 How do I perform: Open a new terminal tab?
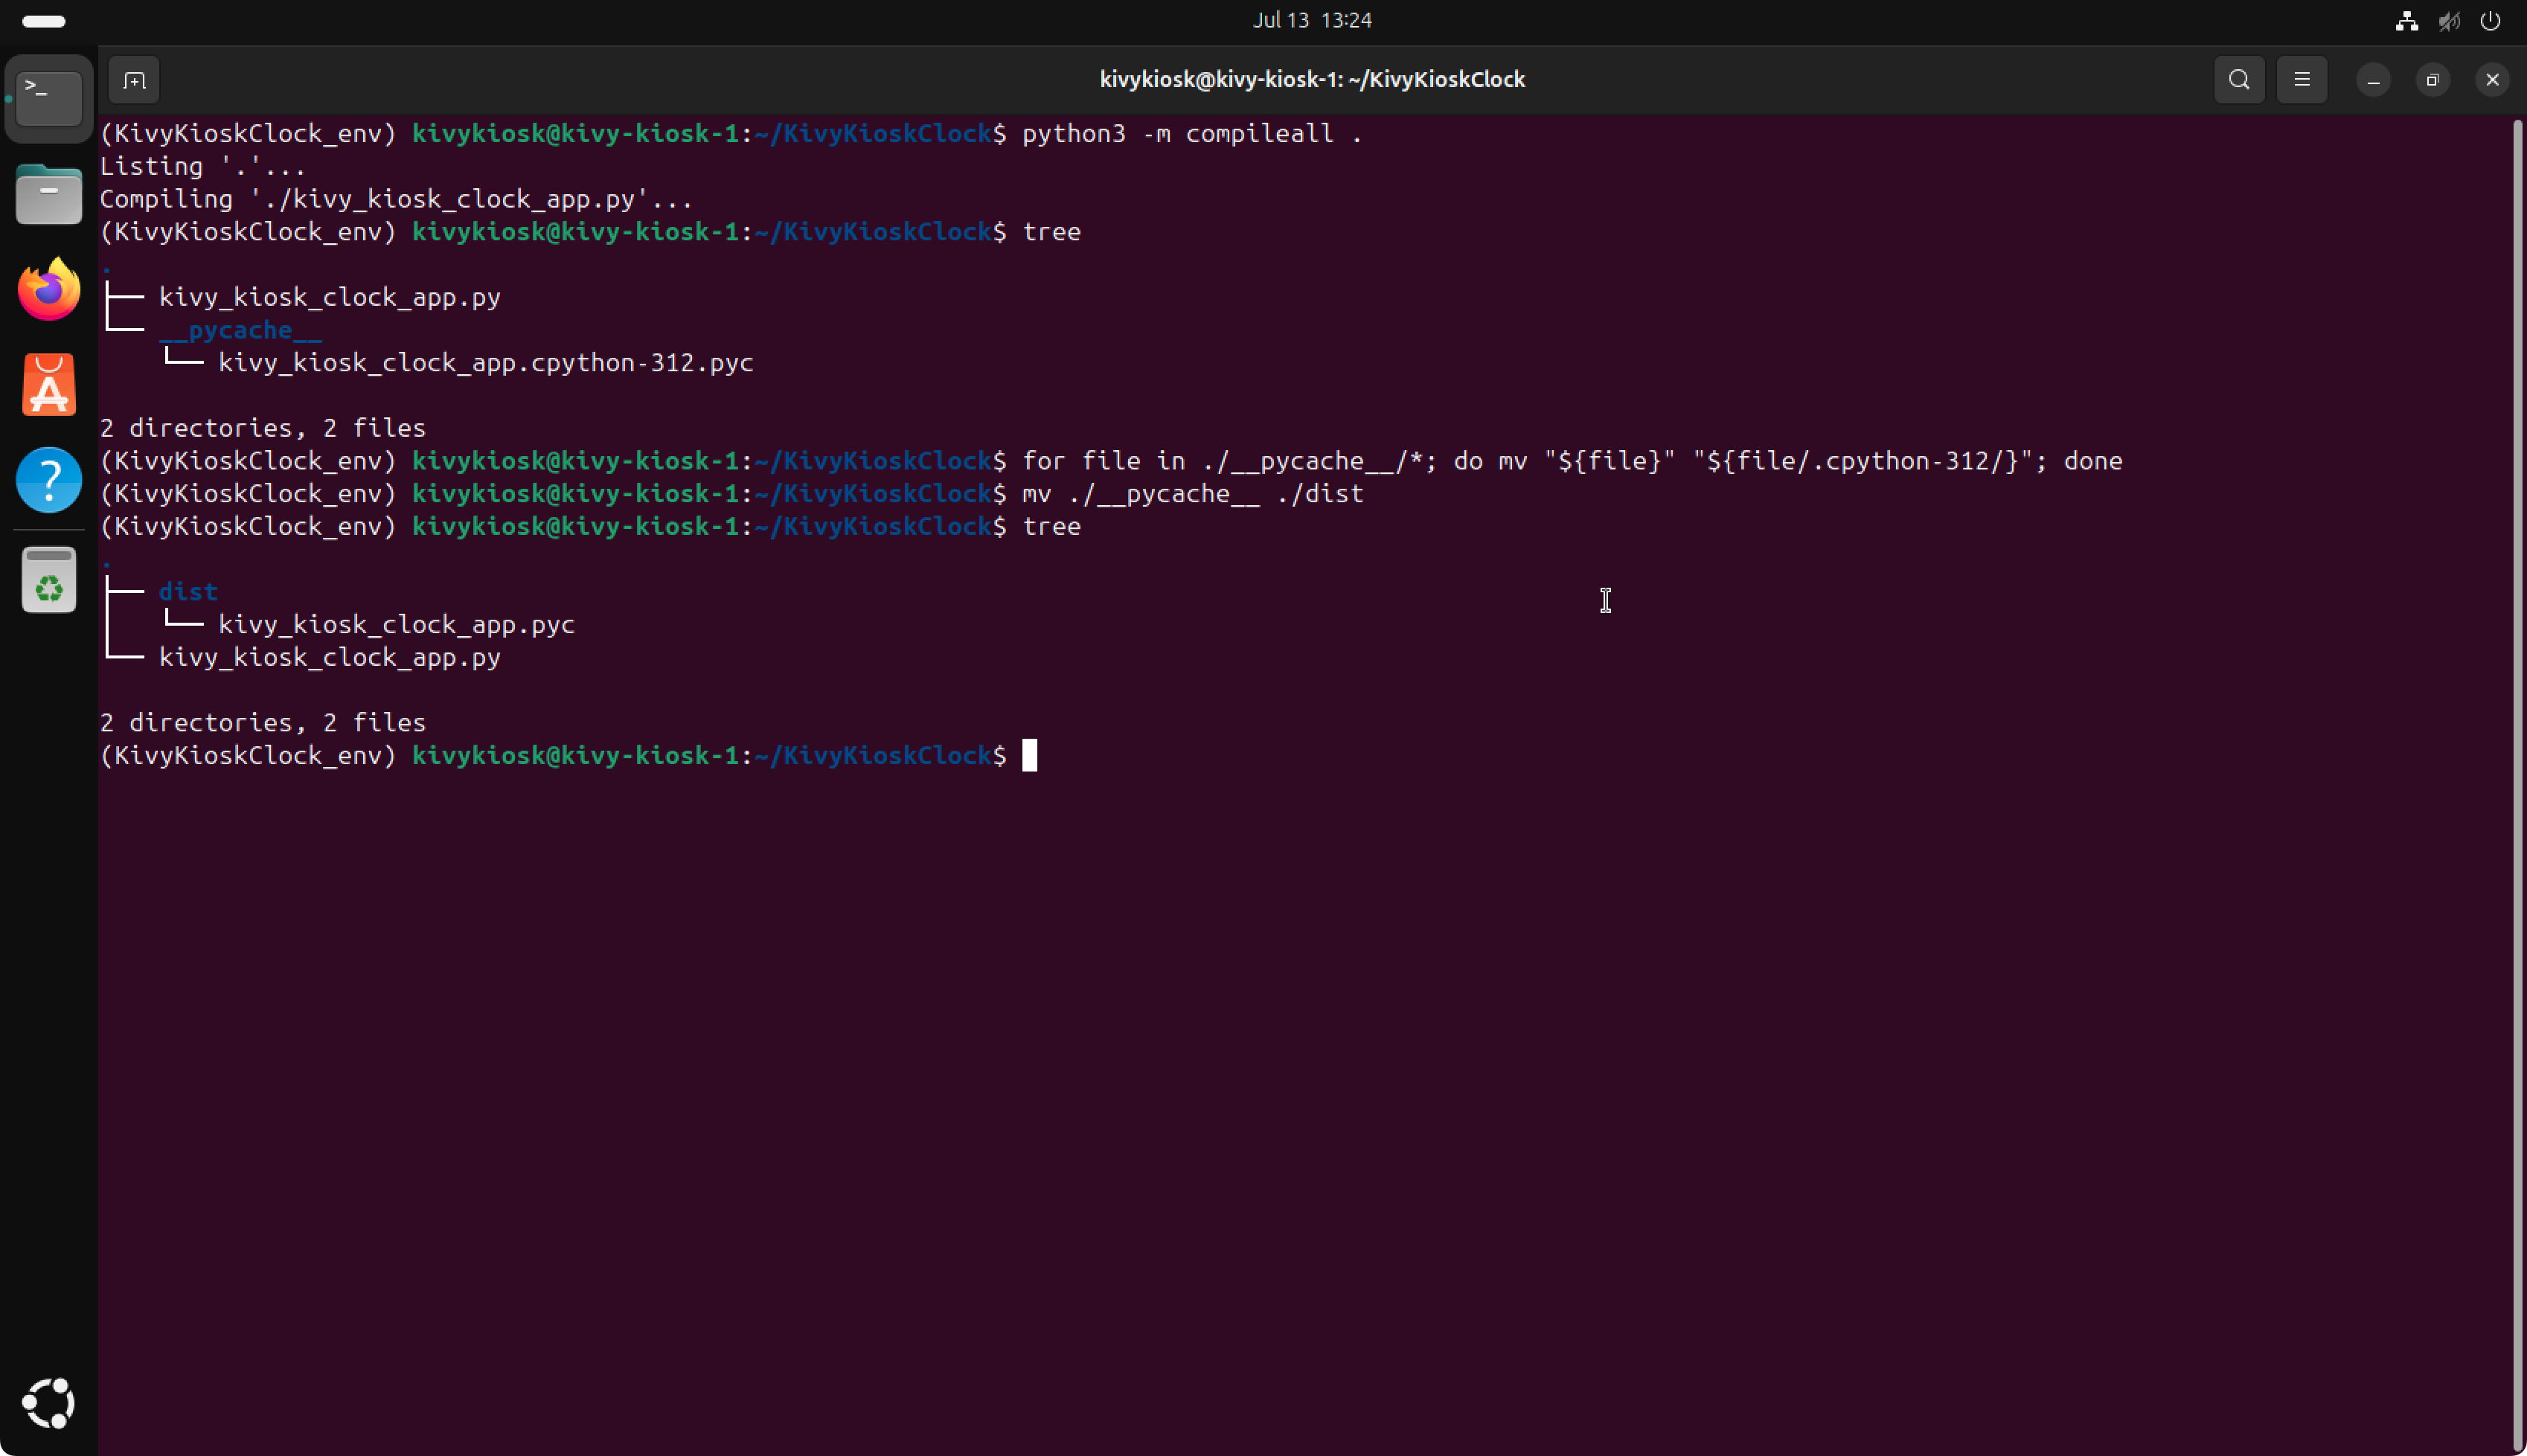click(134, 80)
